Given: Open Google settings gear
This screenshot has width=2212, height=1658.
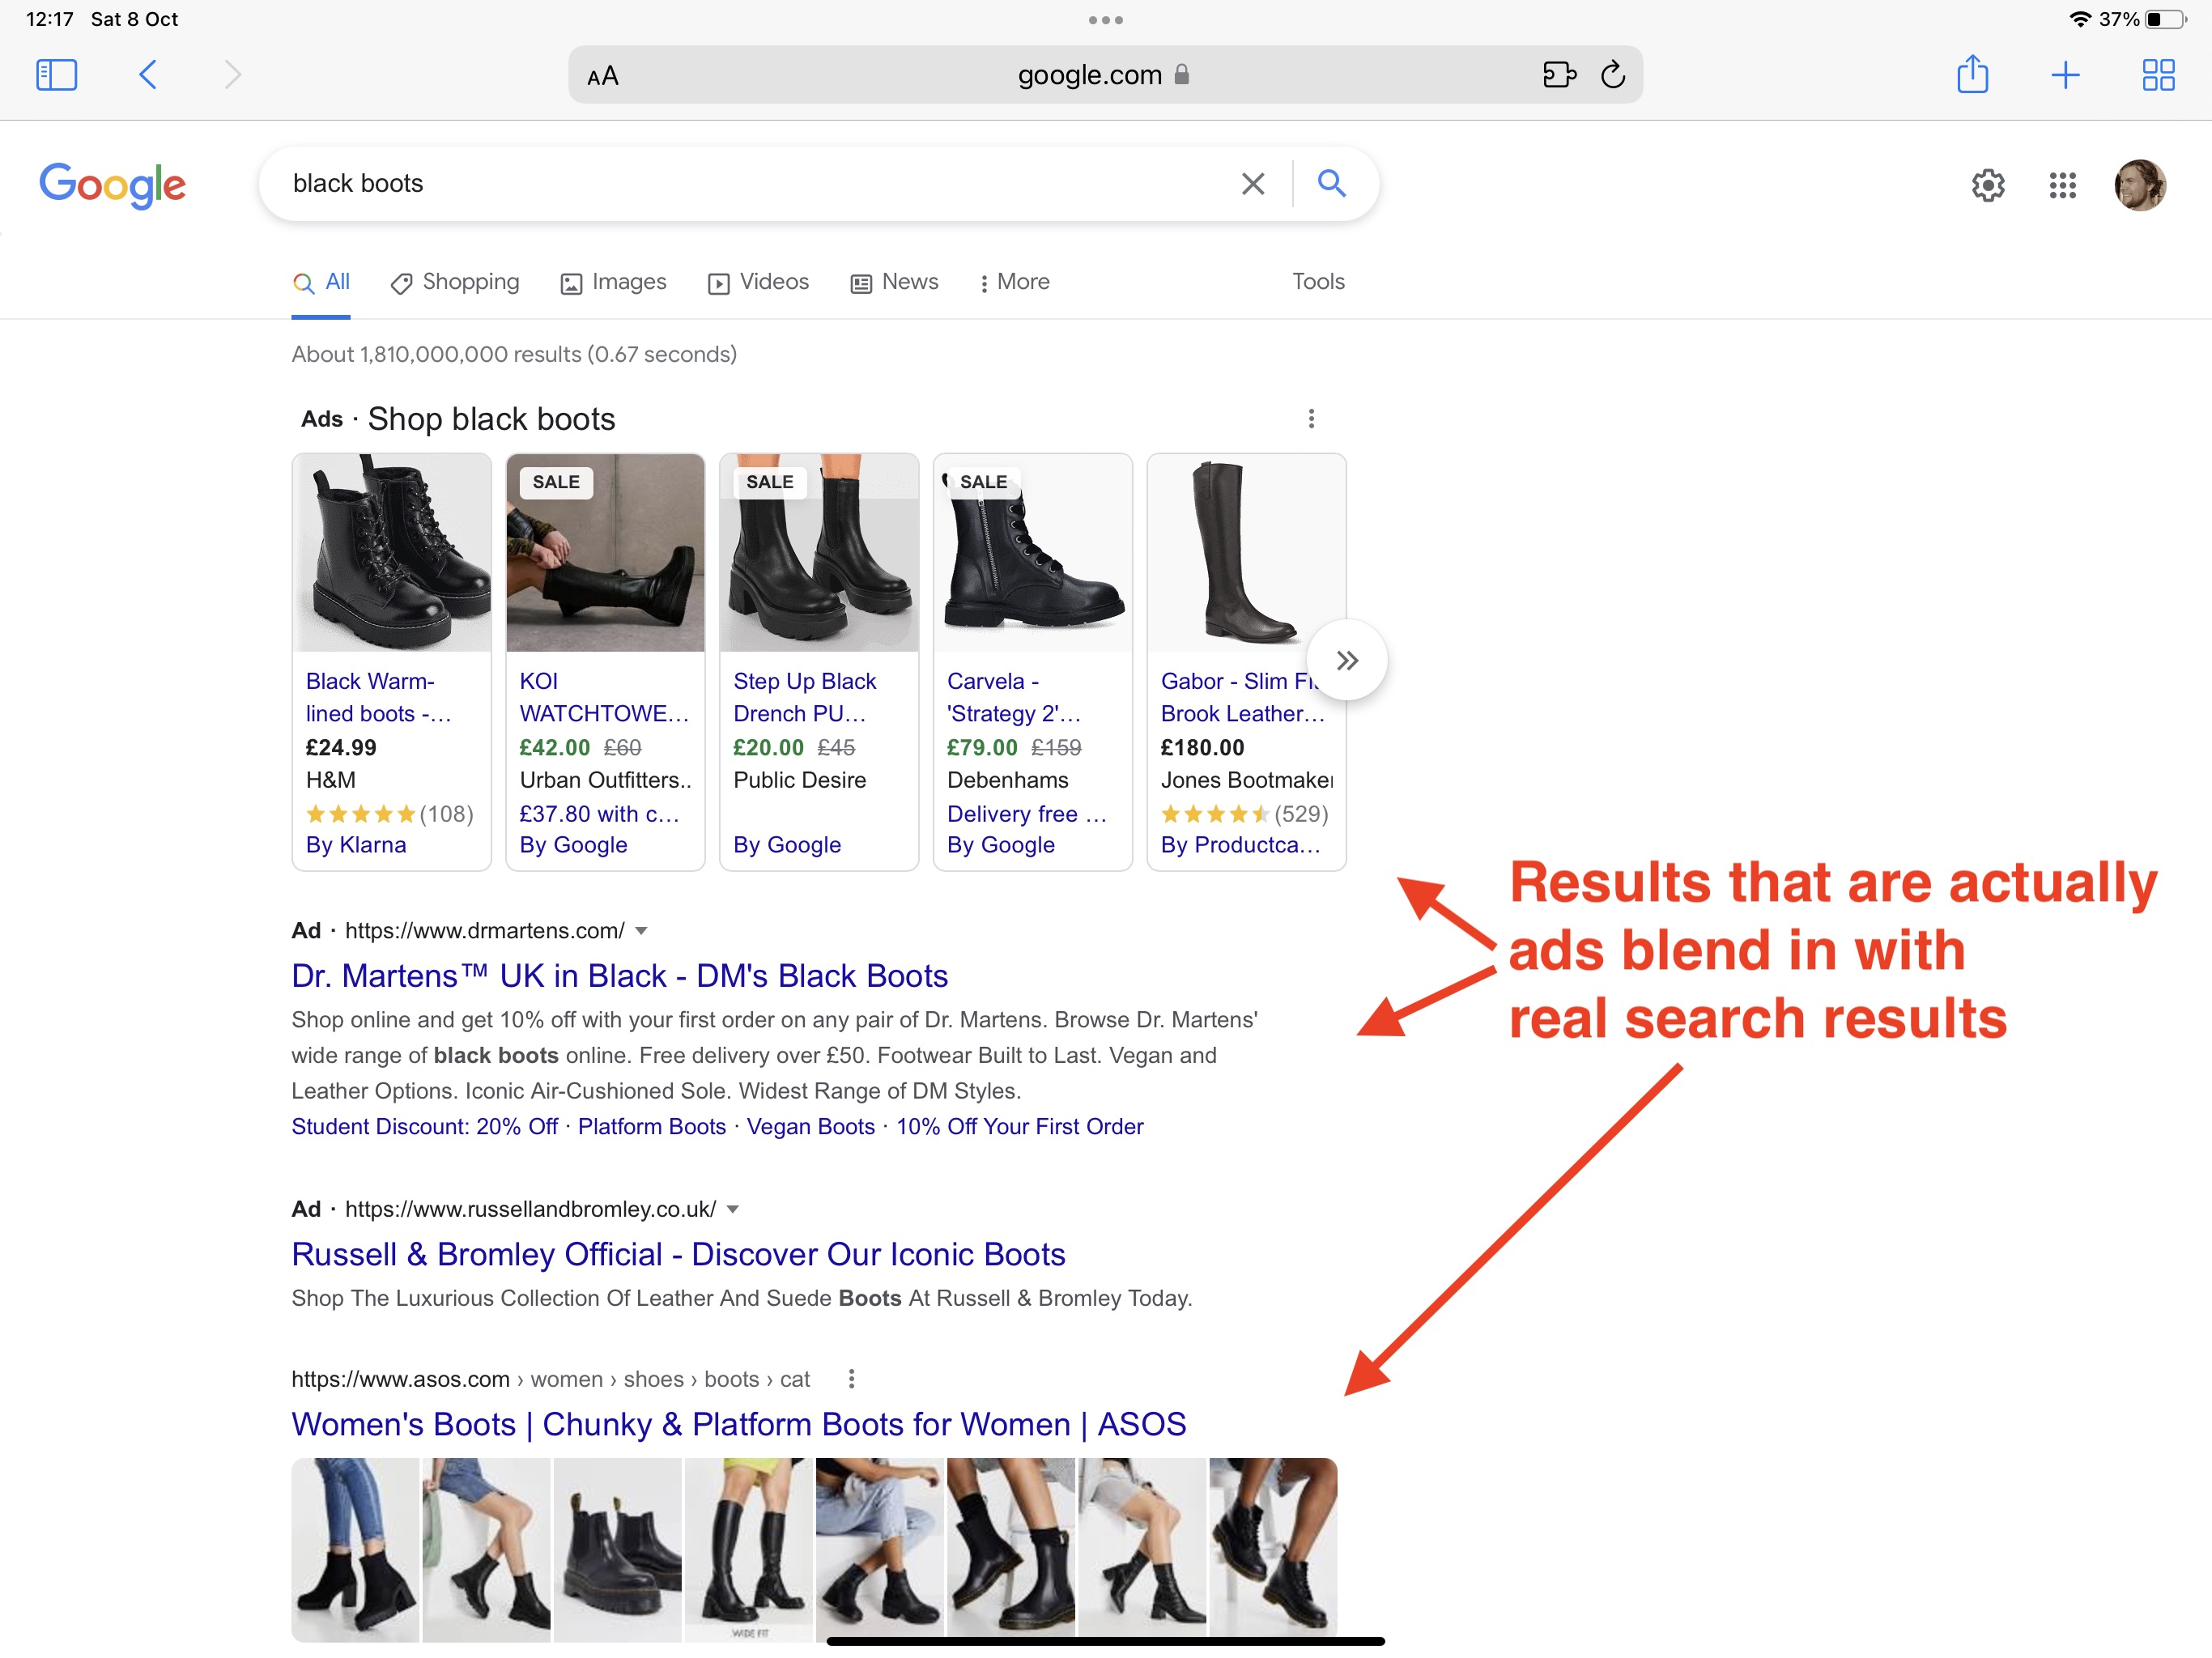Looking at the screenshot, I should 1988,185.
